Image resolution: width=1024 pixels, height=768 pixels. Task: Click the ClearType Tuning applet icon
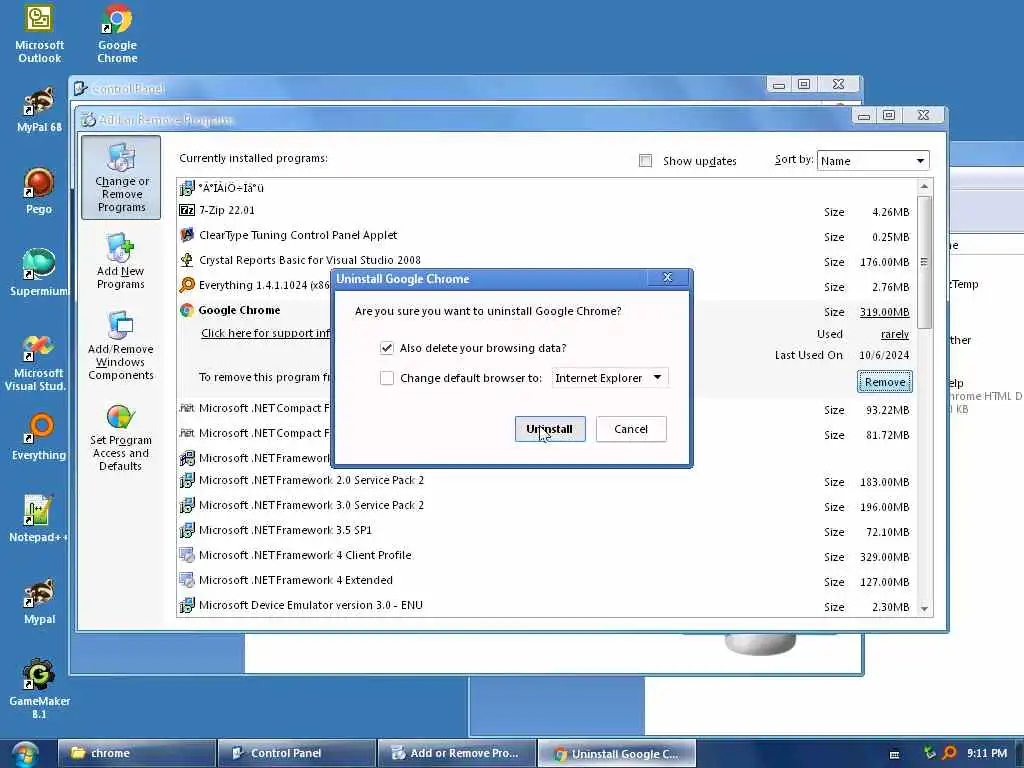[187, 234]
